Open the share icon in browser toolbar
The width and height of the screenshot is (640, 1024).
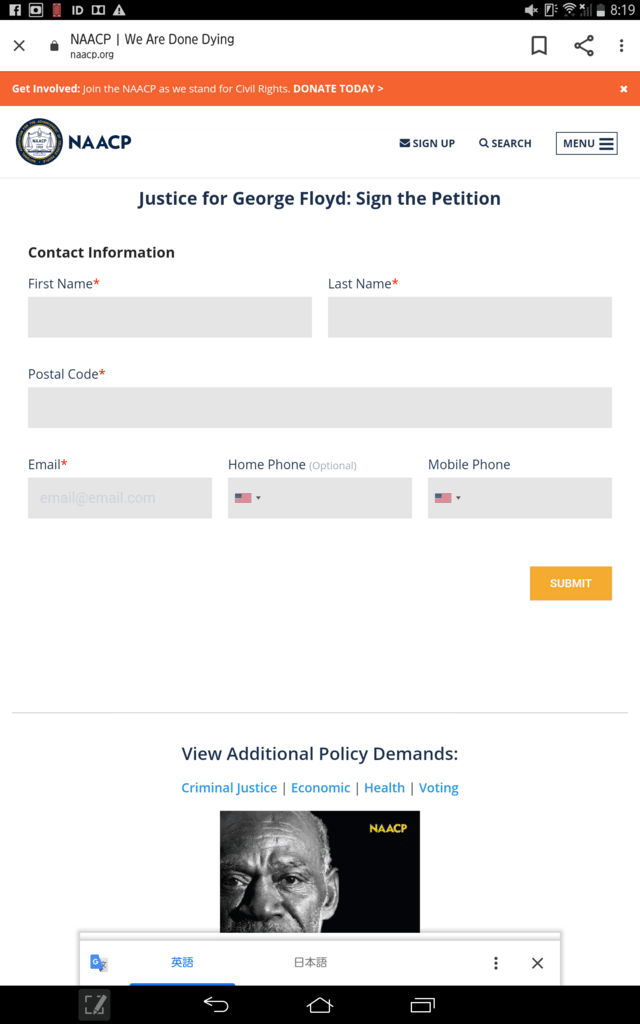[x=583, y=46]
